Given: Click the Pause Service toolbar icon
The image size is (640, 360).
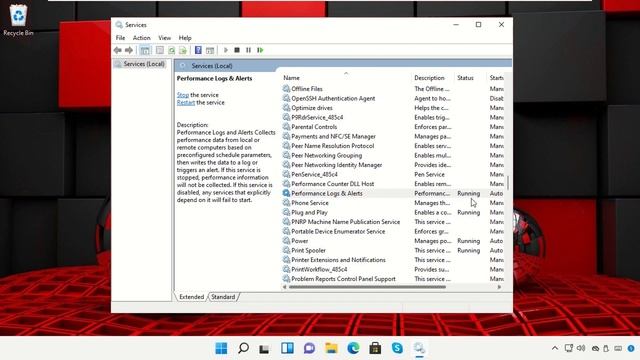Looking at the screenshot, I should pos(248,50).
